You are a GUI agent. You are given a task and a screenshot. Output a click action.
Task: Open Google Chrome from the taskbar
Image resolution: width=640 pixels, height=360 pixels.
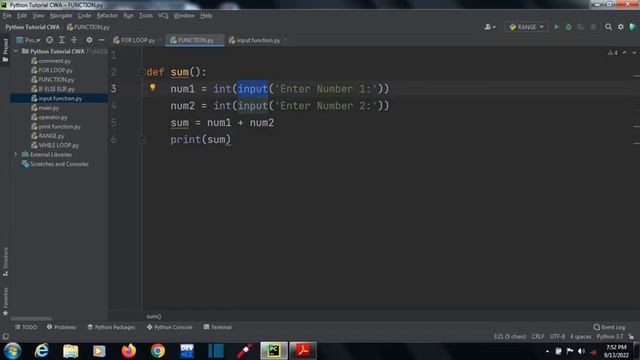tap(158, 351)
